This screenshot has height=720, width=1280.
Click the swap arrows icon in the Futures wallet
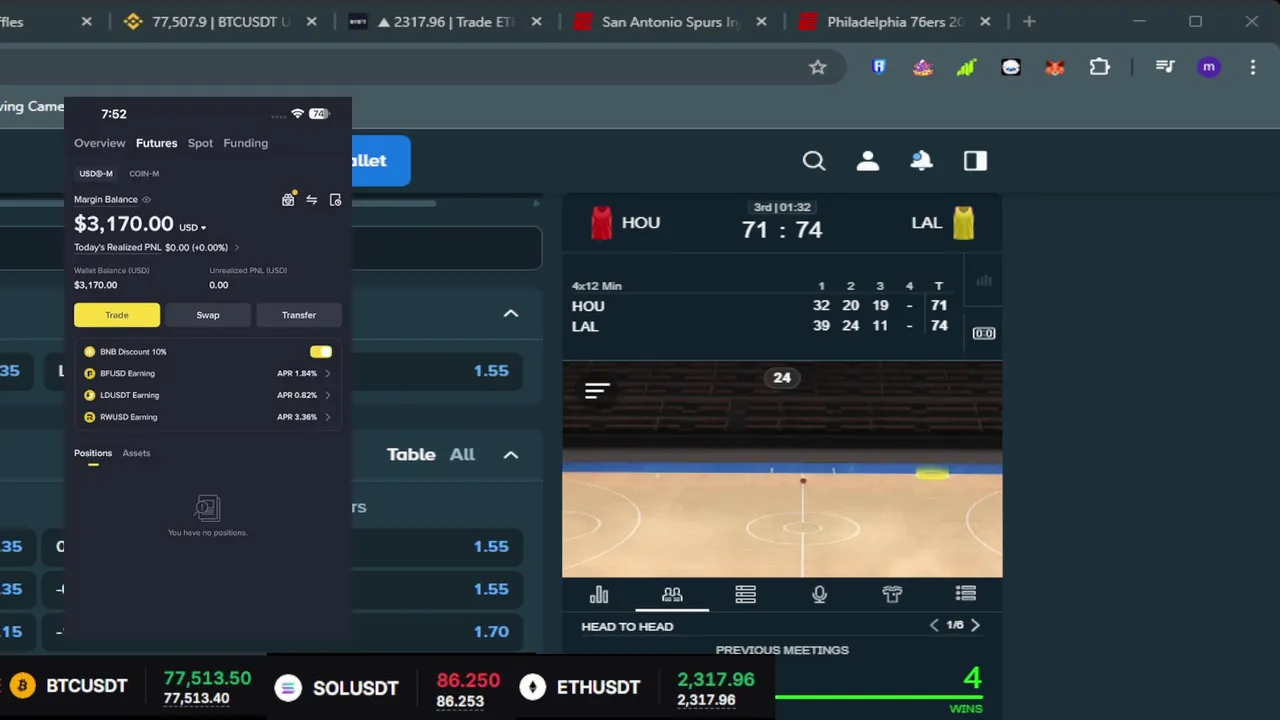(311, 200)
